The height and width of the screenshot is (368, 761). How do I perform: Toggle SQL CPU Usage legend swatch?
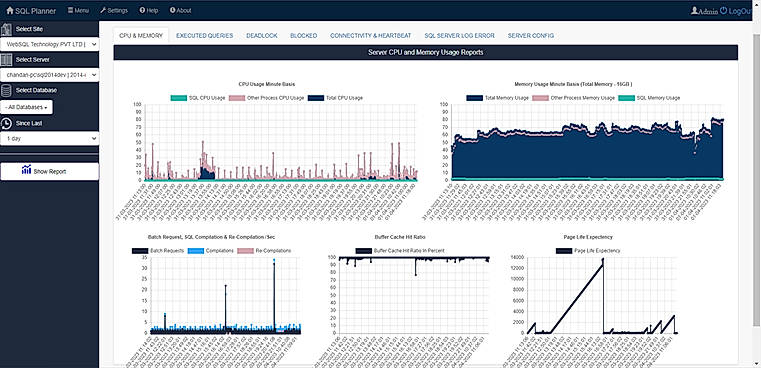(x=179, y=98)
